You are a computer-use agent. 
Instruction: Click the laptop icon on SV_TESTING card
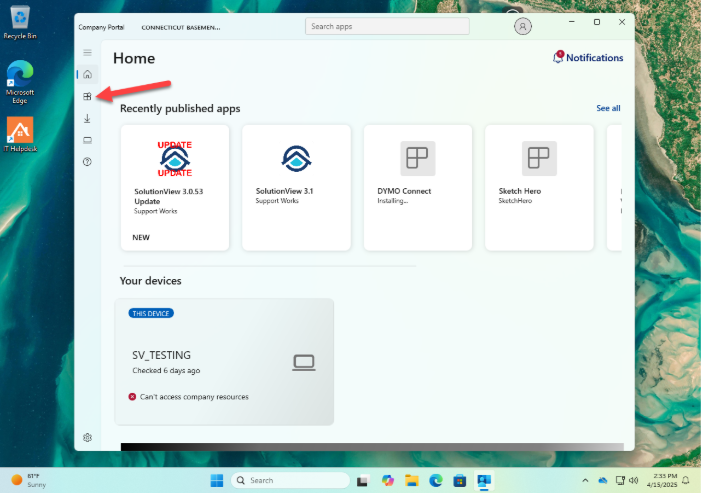[x=304, y=362]
